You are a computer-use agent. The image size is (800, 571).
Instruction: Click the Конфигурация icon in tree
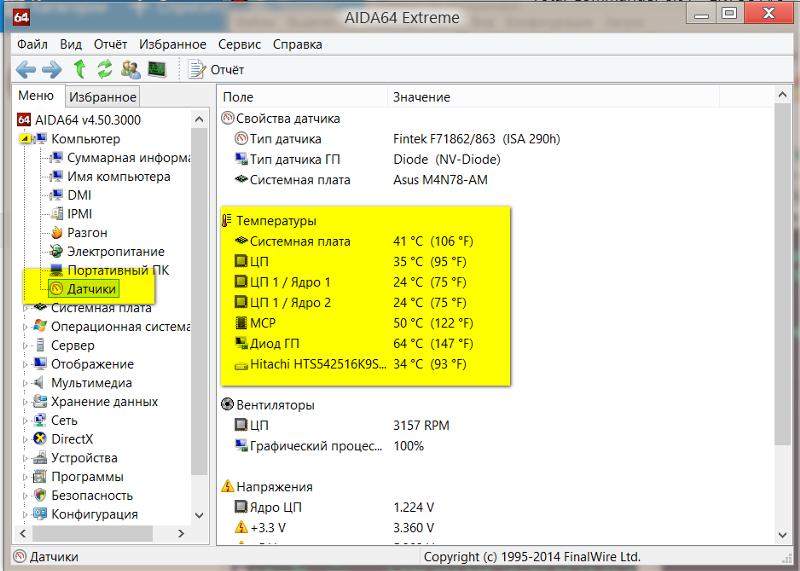40,514
